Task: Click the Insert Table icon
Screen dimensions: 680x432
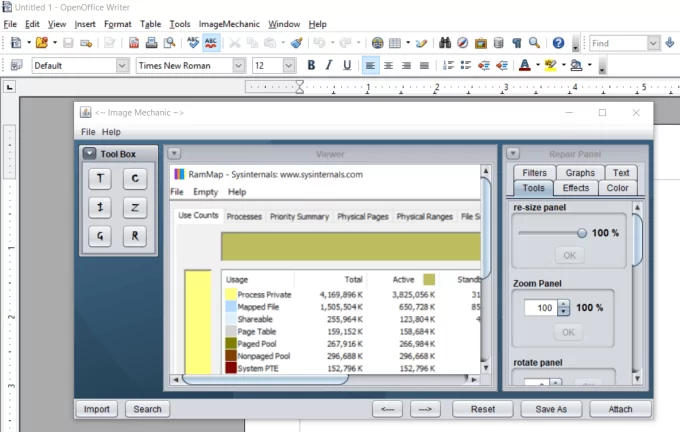Action: [x=395, y=43]
